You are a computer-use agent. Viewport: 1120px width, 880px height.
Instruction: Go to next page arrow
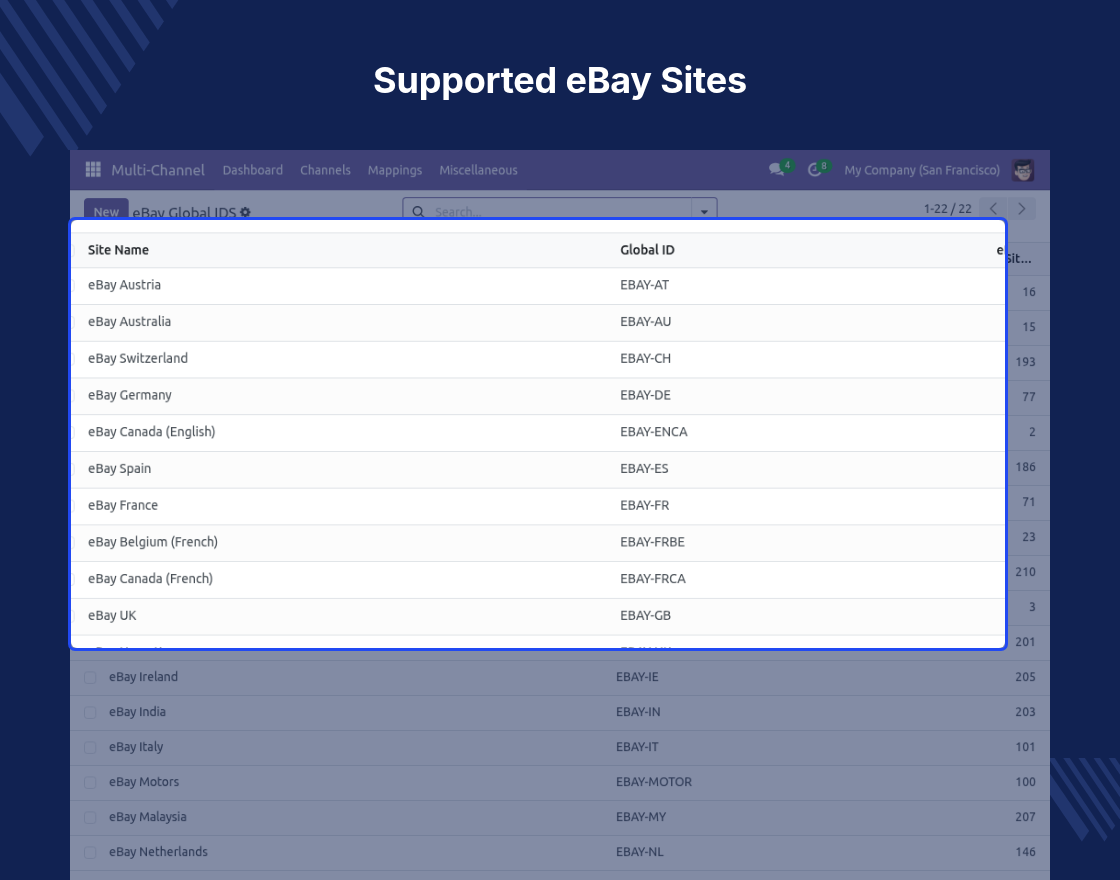pos(1021,209)
